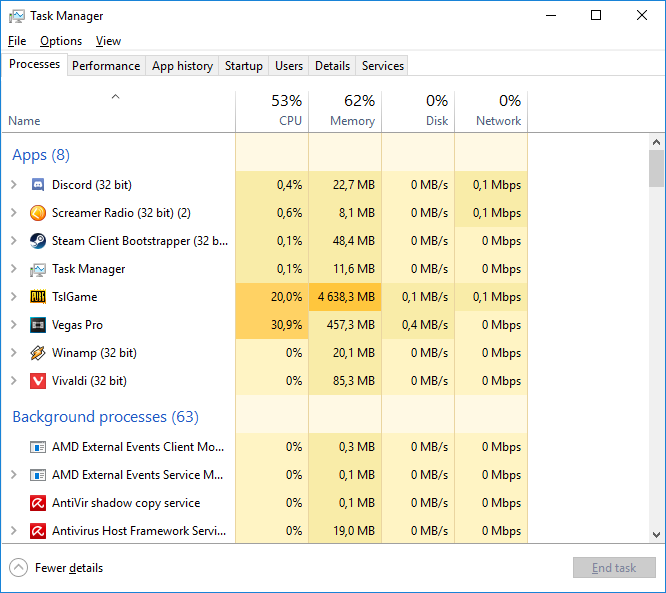
Task: Expand the Discord process group
Action: click(14, 185)
